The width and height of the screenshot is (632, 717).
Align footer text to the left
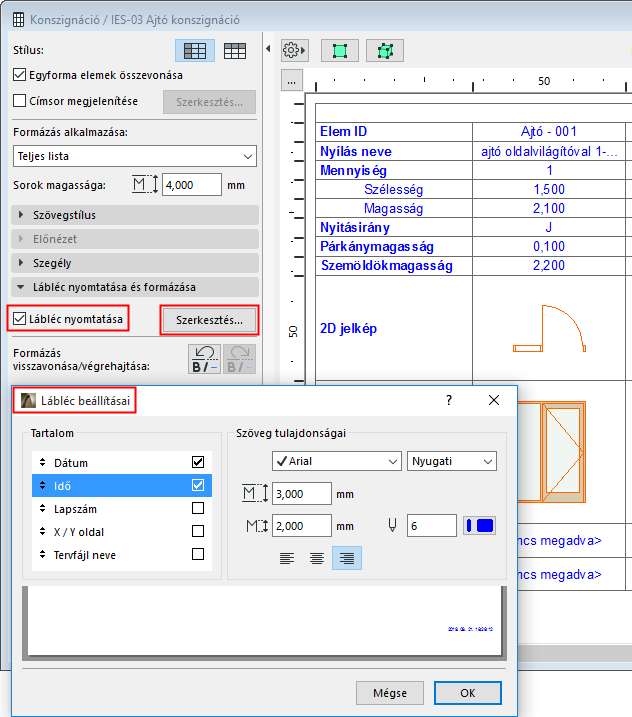[x=287, y=558]
